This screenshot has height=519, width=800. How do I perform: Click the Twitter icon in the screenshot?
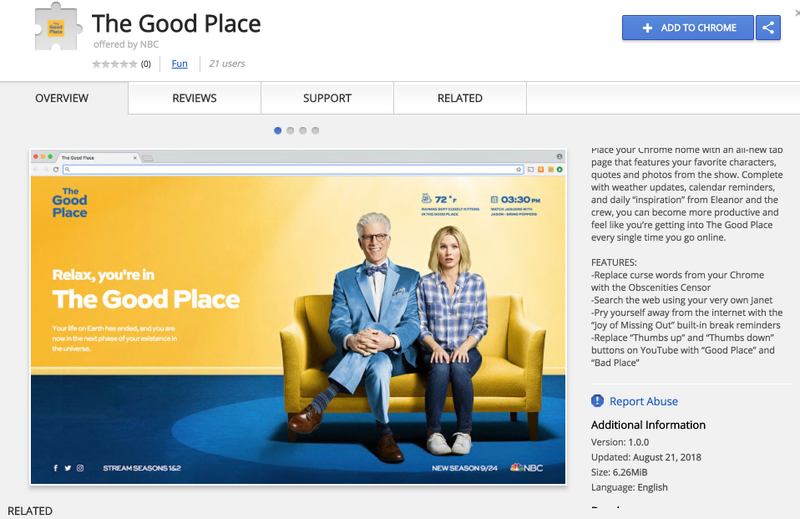pyautogui.click(x=68, y=468)
